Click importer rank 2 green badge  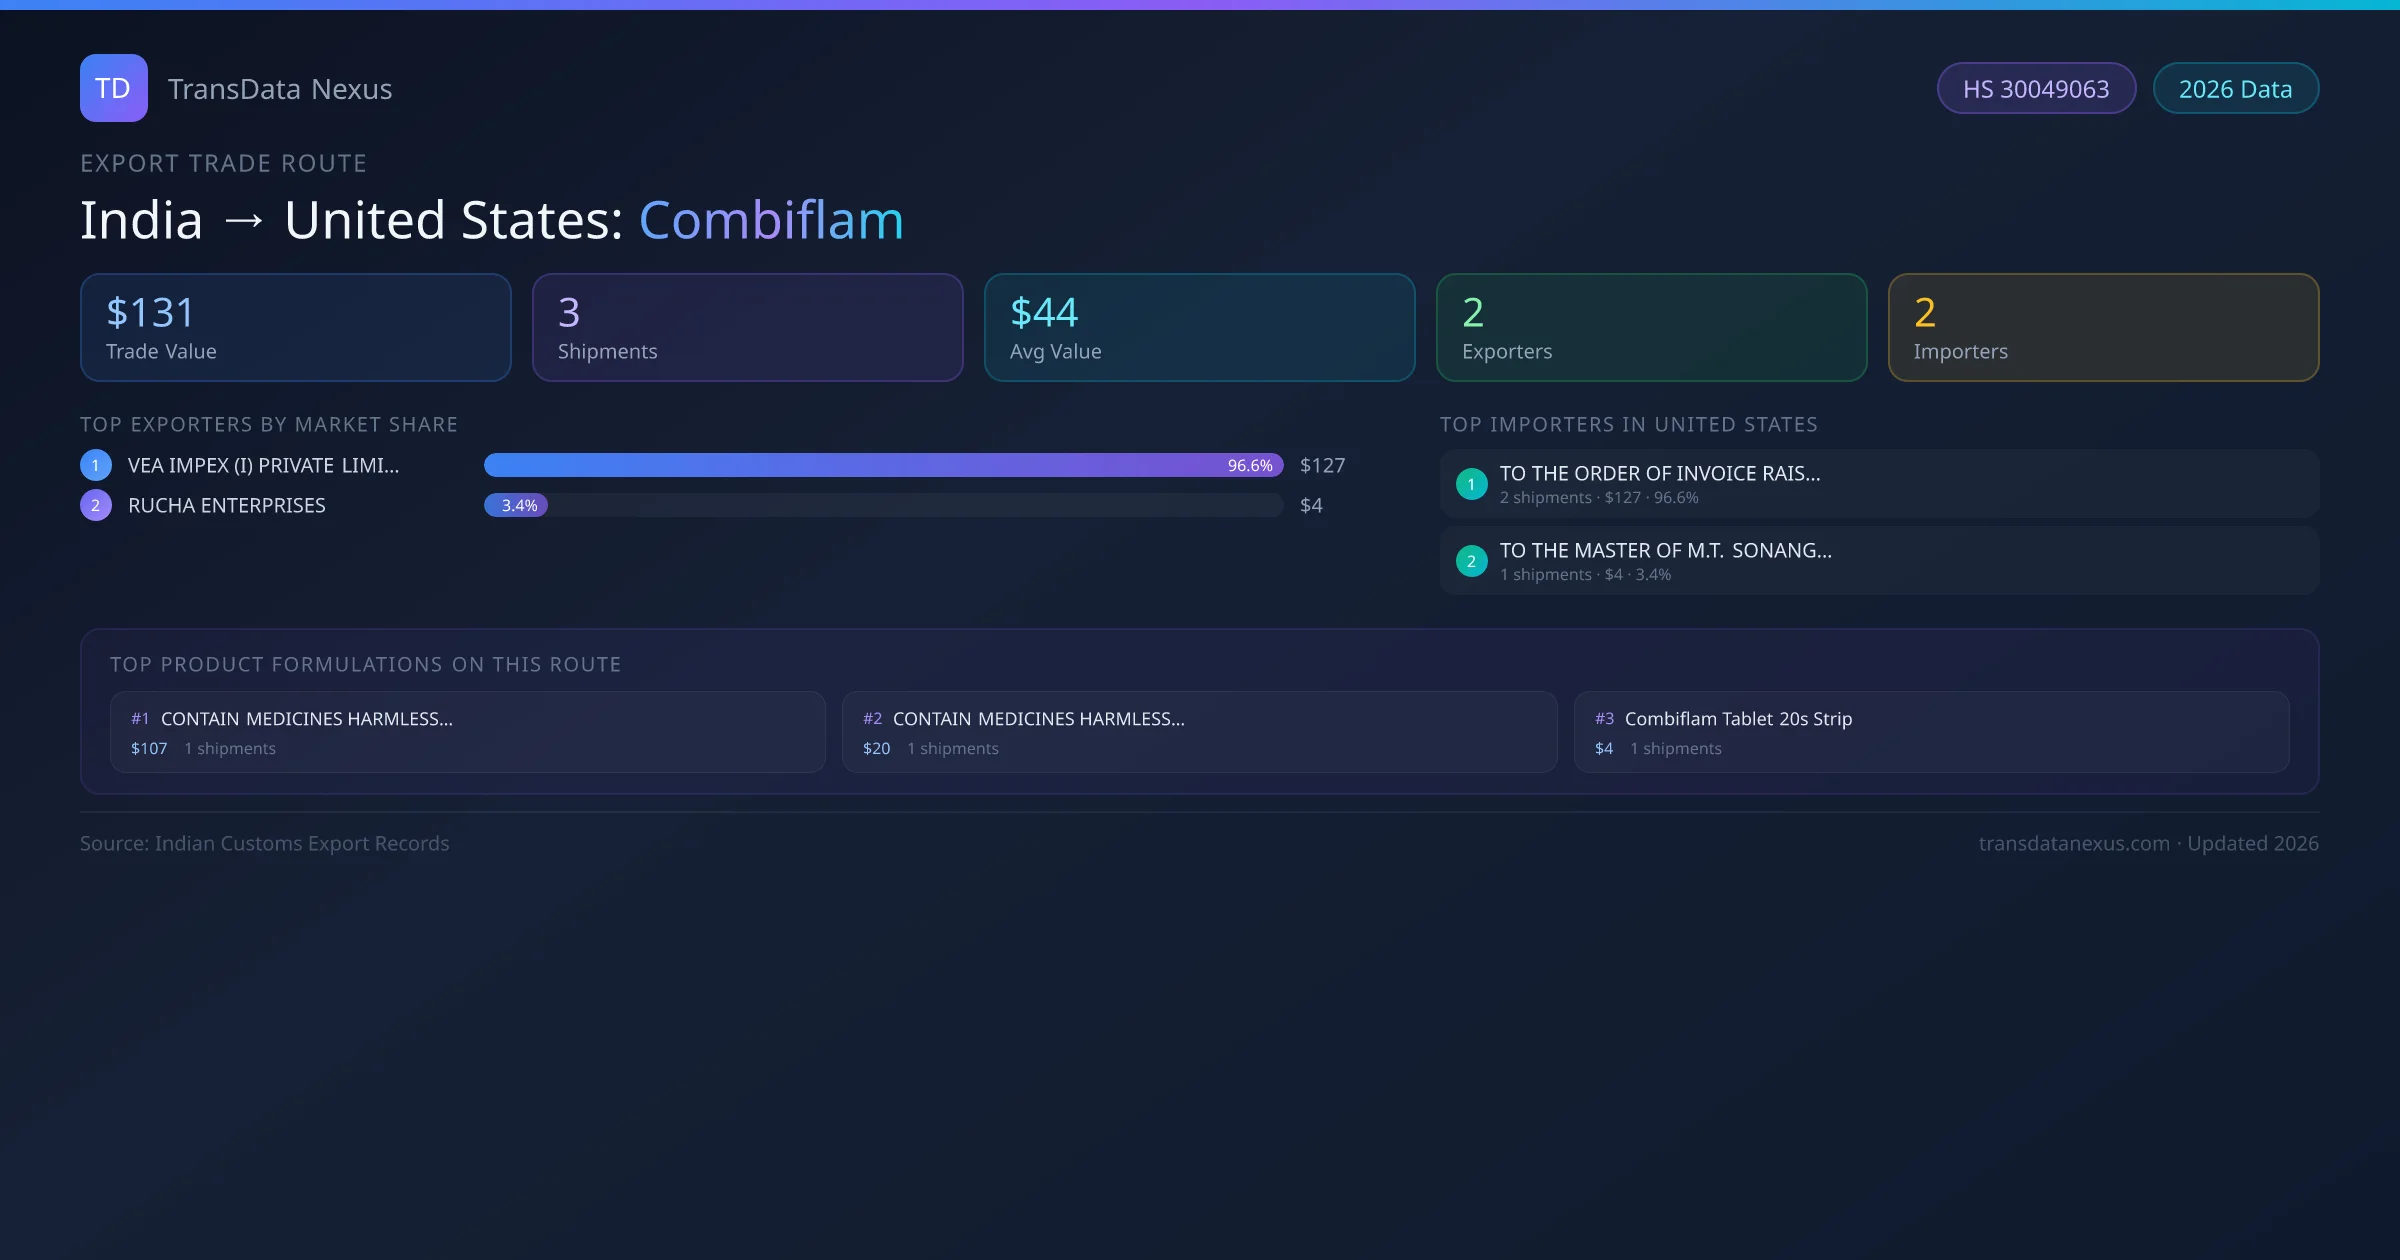click(1471, 561)
